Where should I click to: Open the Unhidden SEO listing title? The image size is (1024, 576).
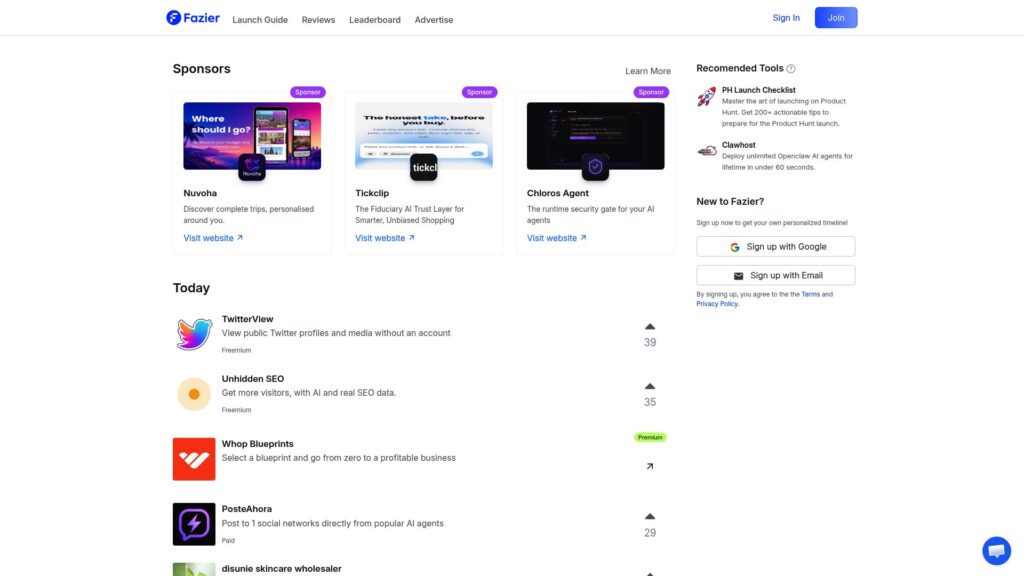[x=253, y=379]
